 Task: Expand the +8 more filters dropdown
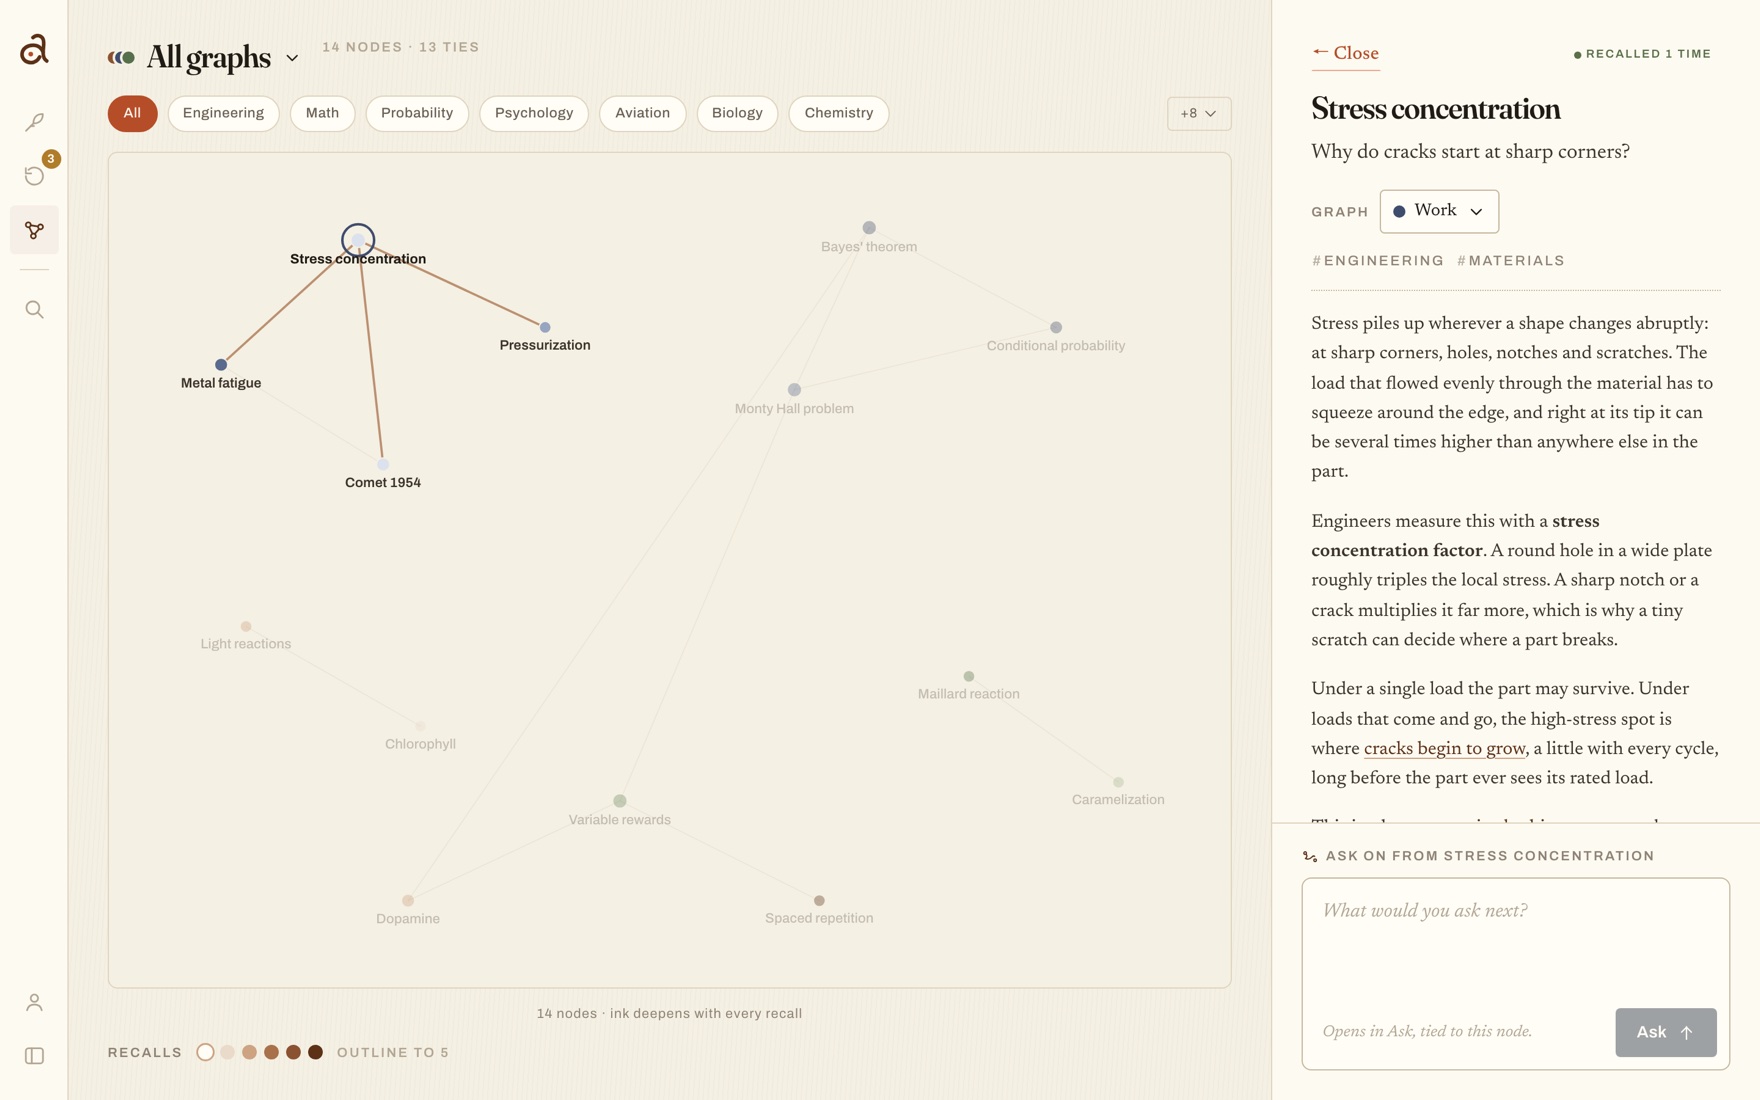tap(1198, 113)
